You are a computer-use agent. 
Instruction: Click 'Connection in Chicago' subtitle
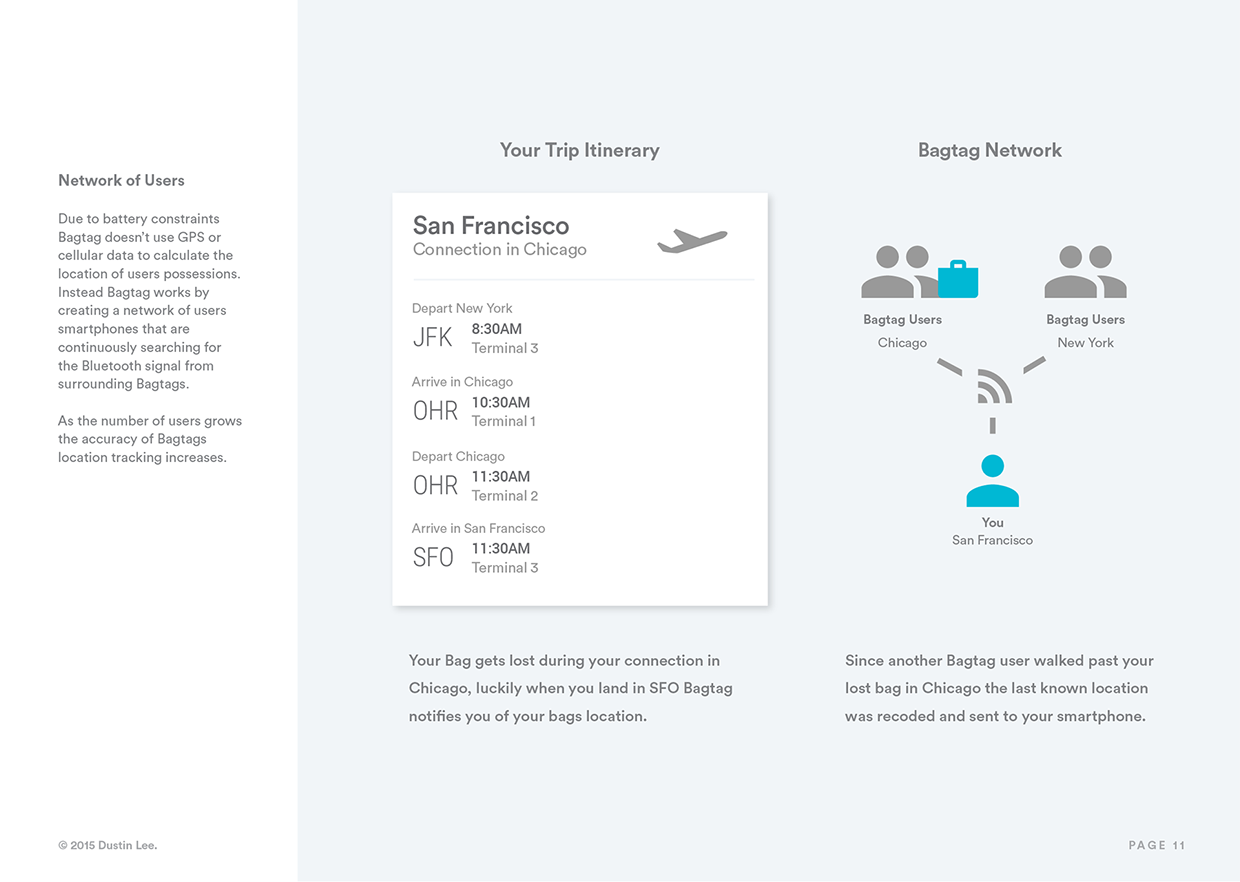pos(499,250)
